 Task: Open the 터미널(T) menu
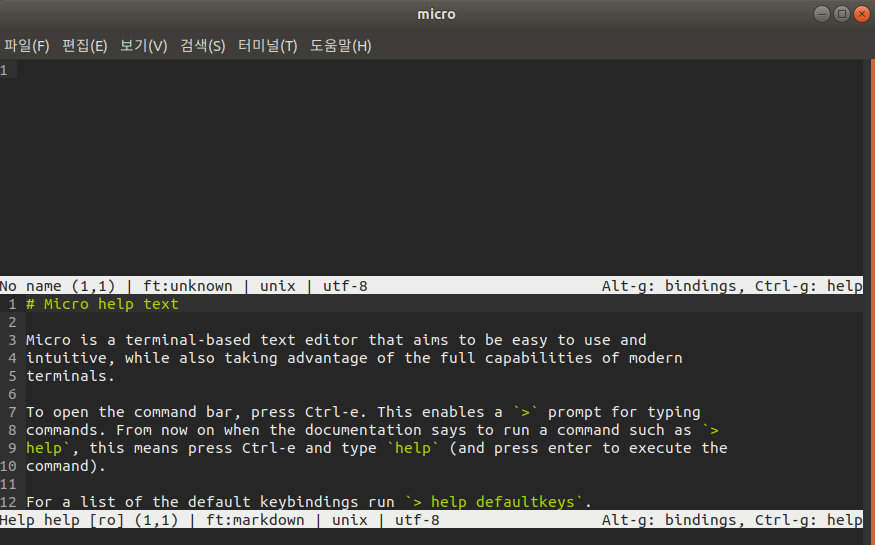click(x=267, y=46)
